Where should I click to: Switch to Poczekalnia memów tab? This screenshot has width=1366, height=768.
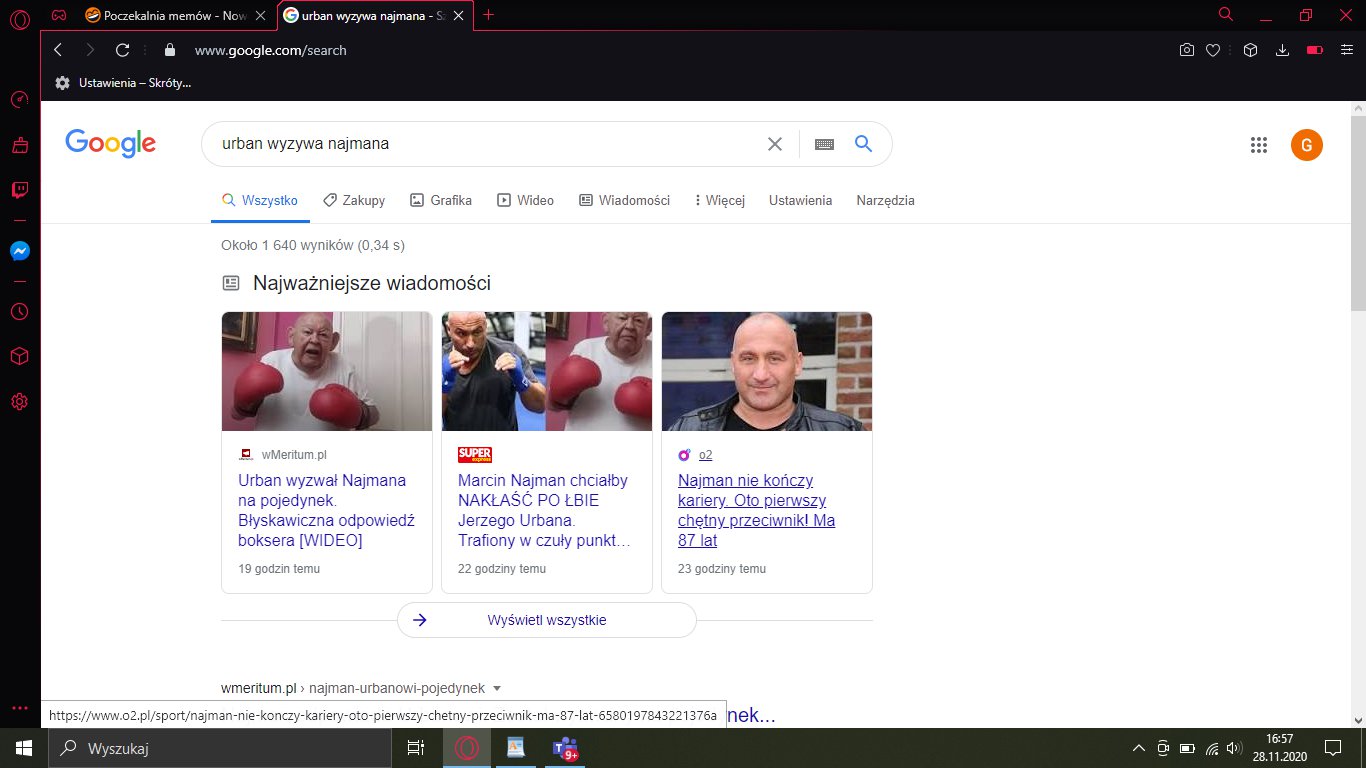point(176,15)
